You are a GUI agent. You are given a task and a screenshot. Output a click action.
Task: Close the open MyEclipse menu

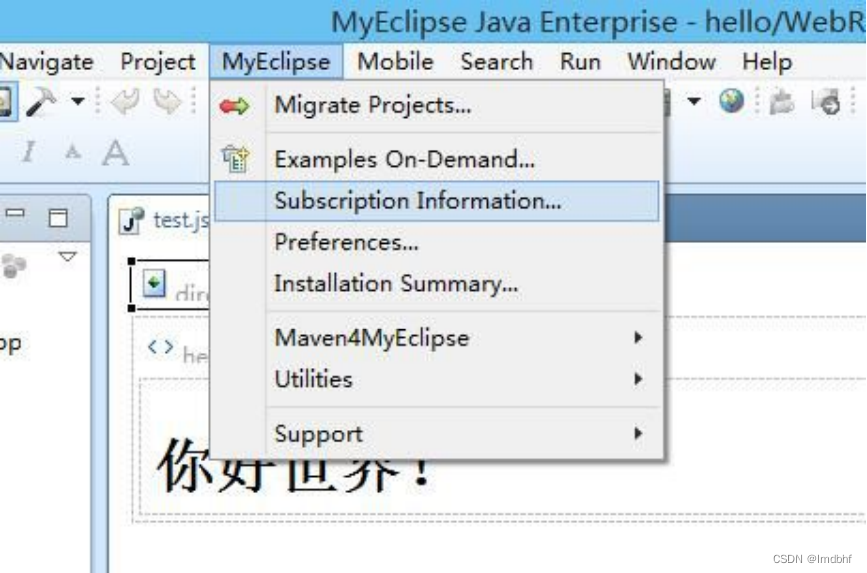276,61
